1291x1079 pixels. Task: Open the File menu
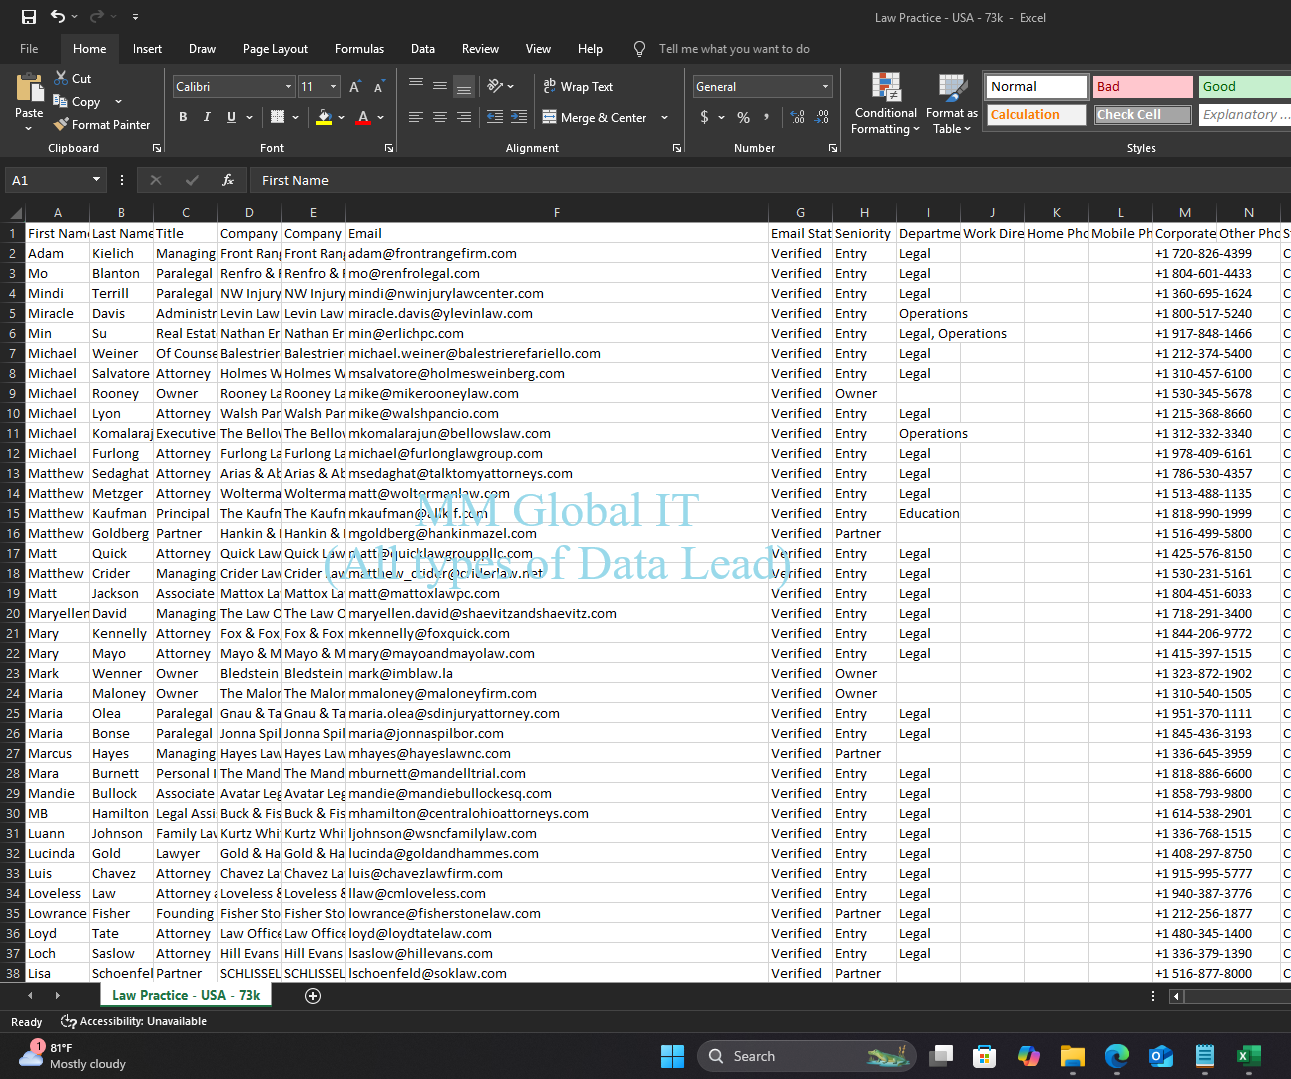pyautogui.click(x=29, y=48)
